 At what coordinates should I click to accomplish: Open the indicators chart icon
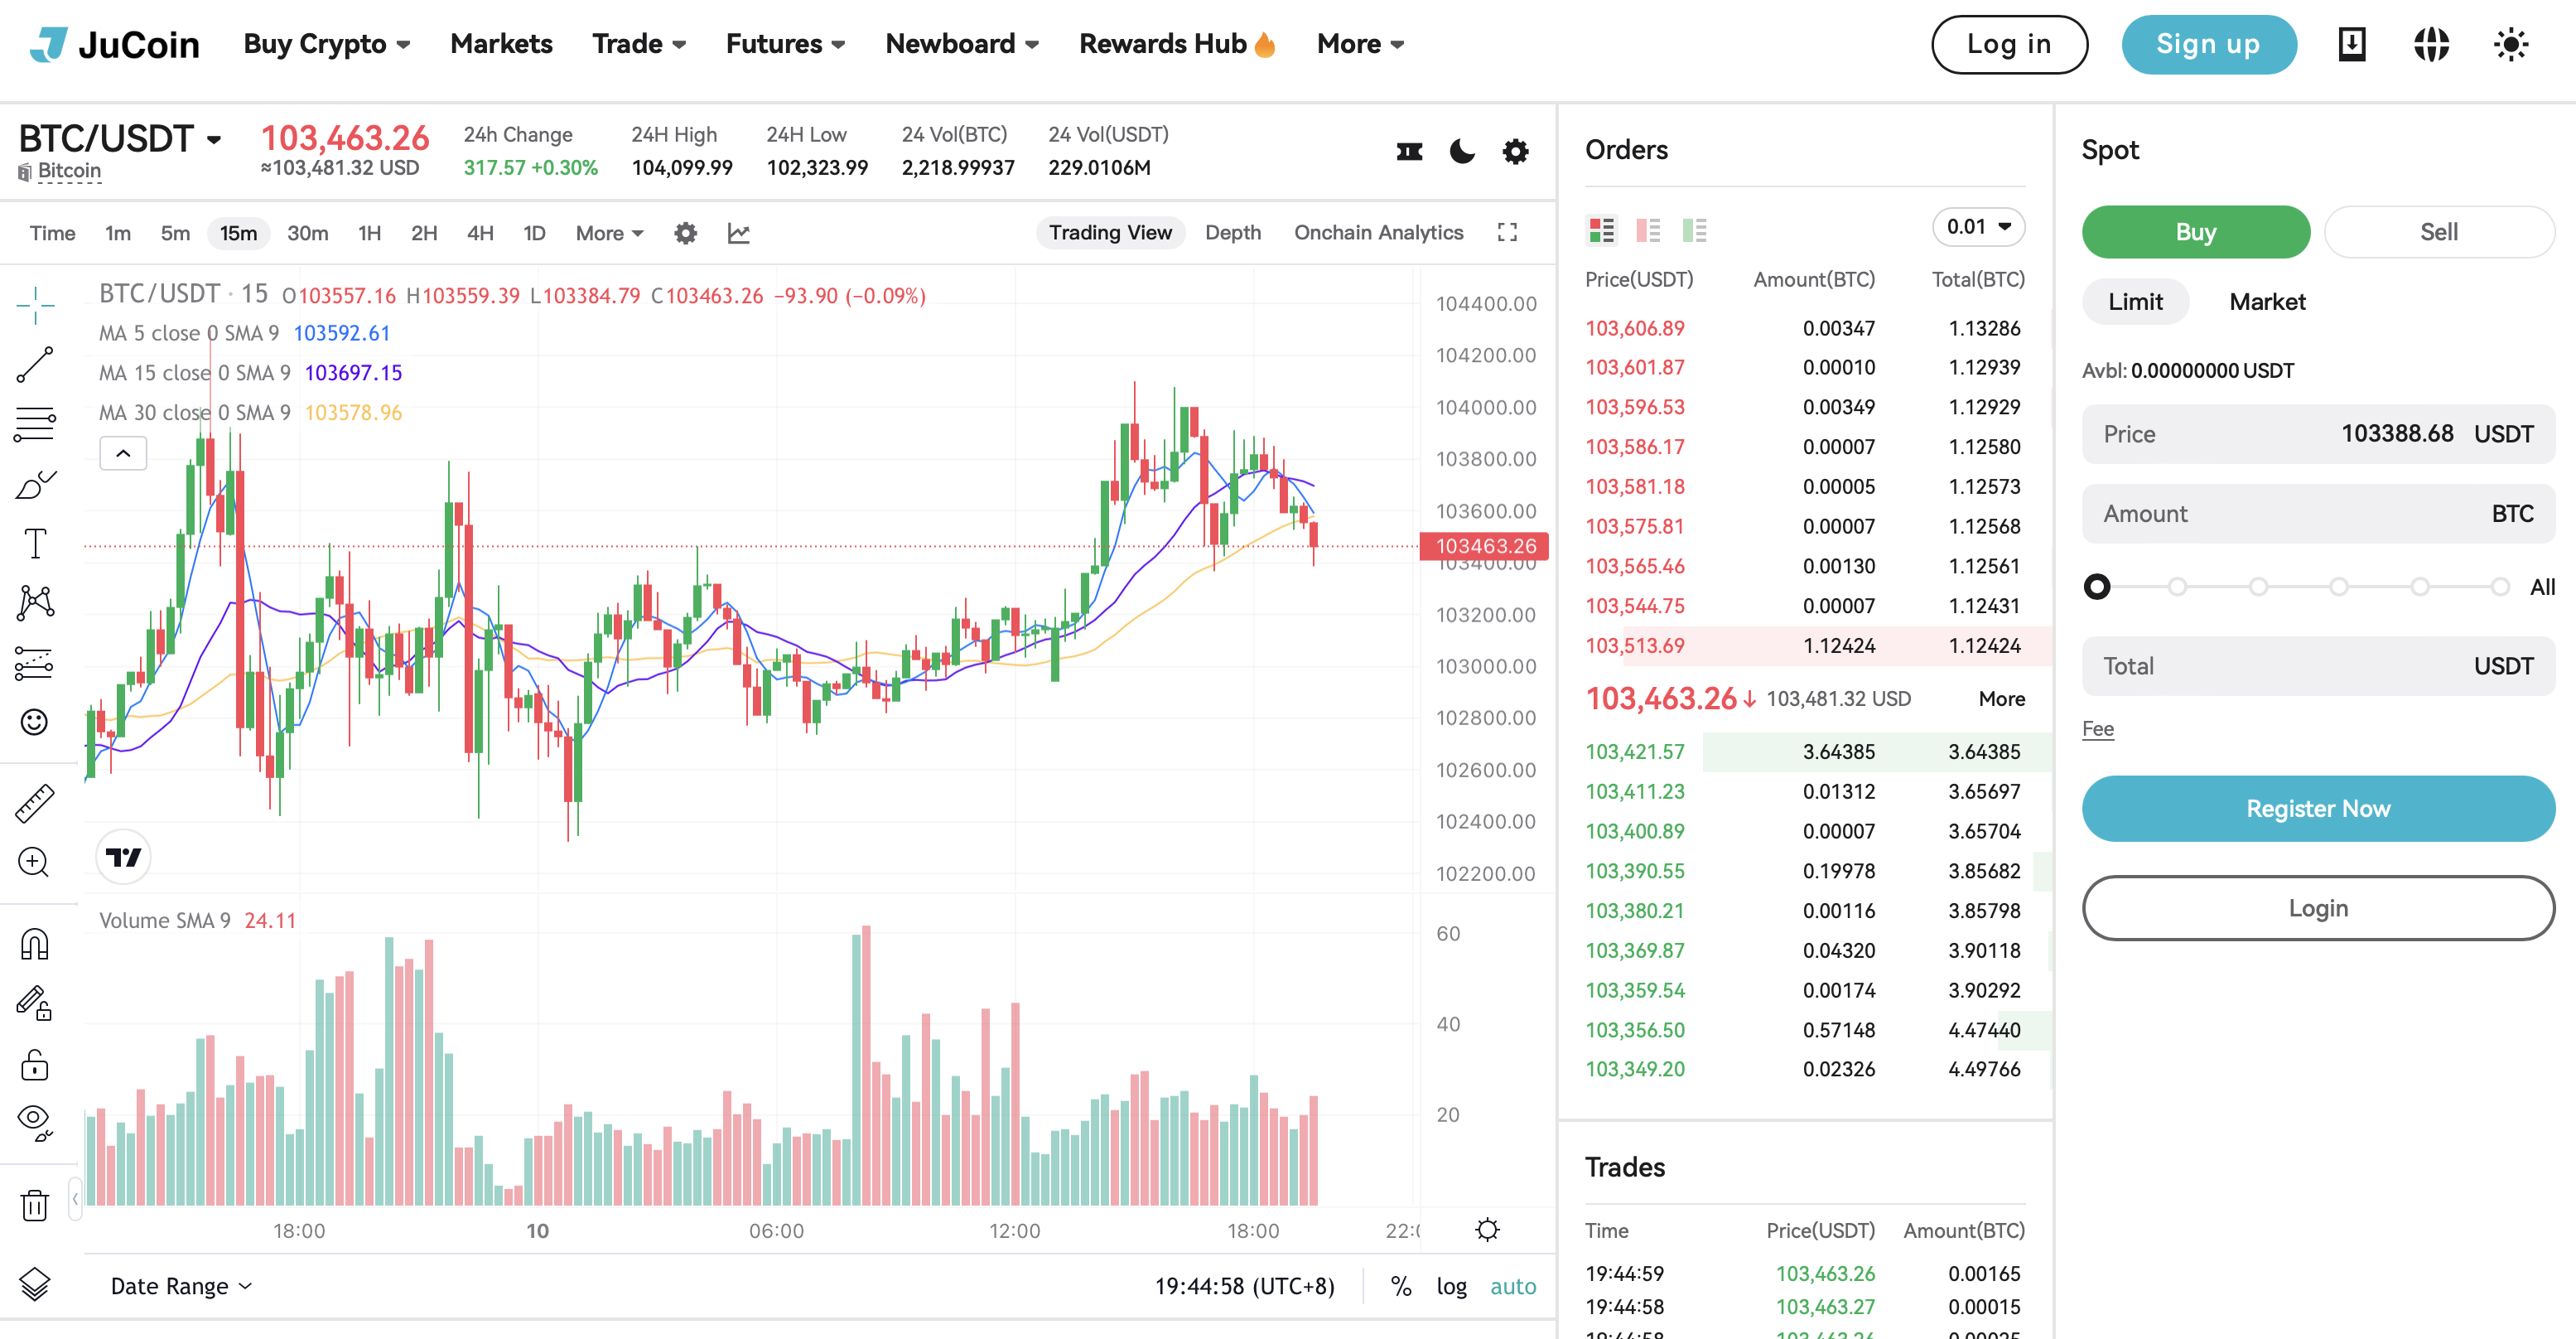(739, 233)
